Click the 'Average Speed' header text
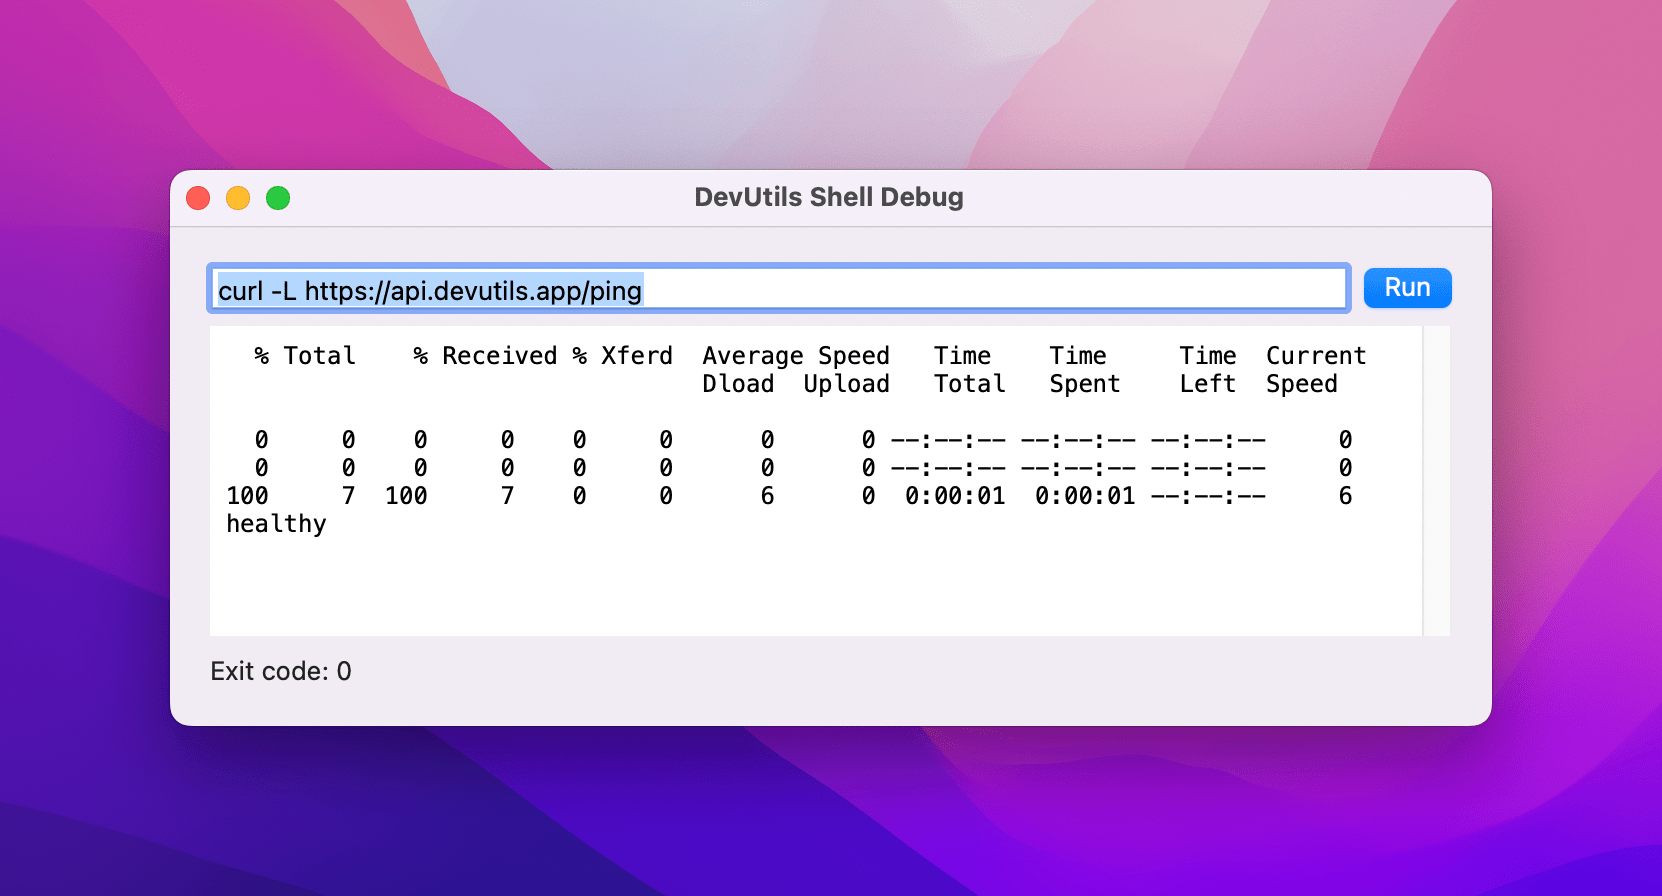Image resolution: width=1662 pixels, height=896 pixels. pos(796,356)
